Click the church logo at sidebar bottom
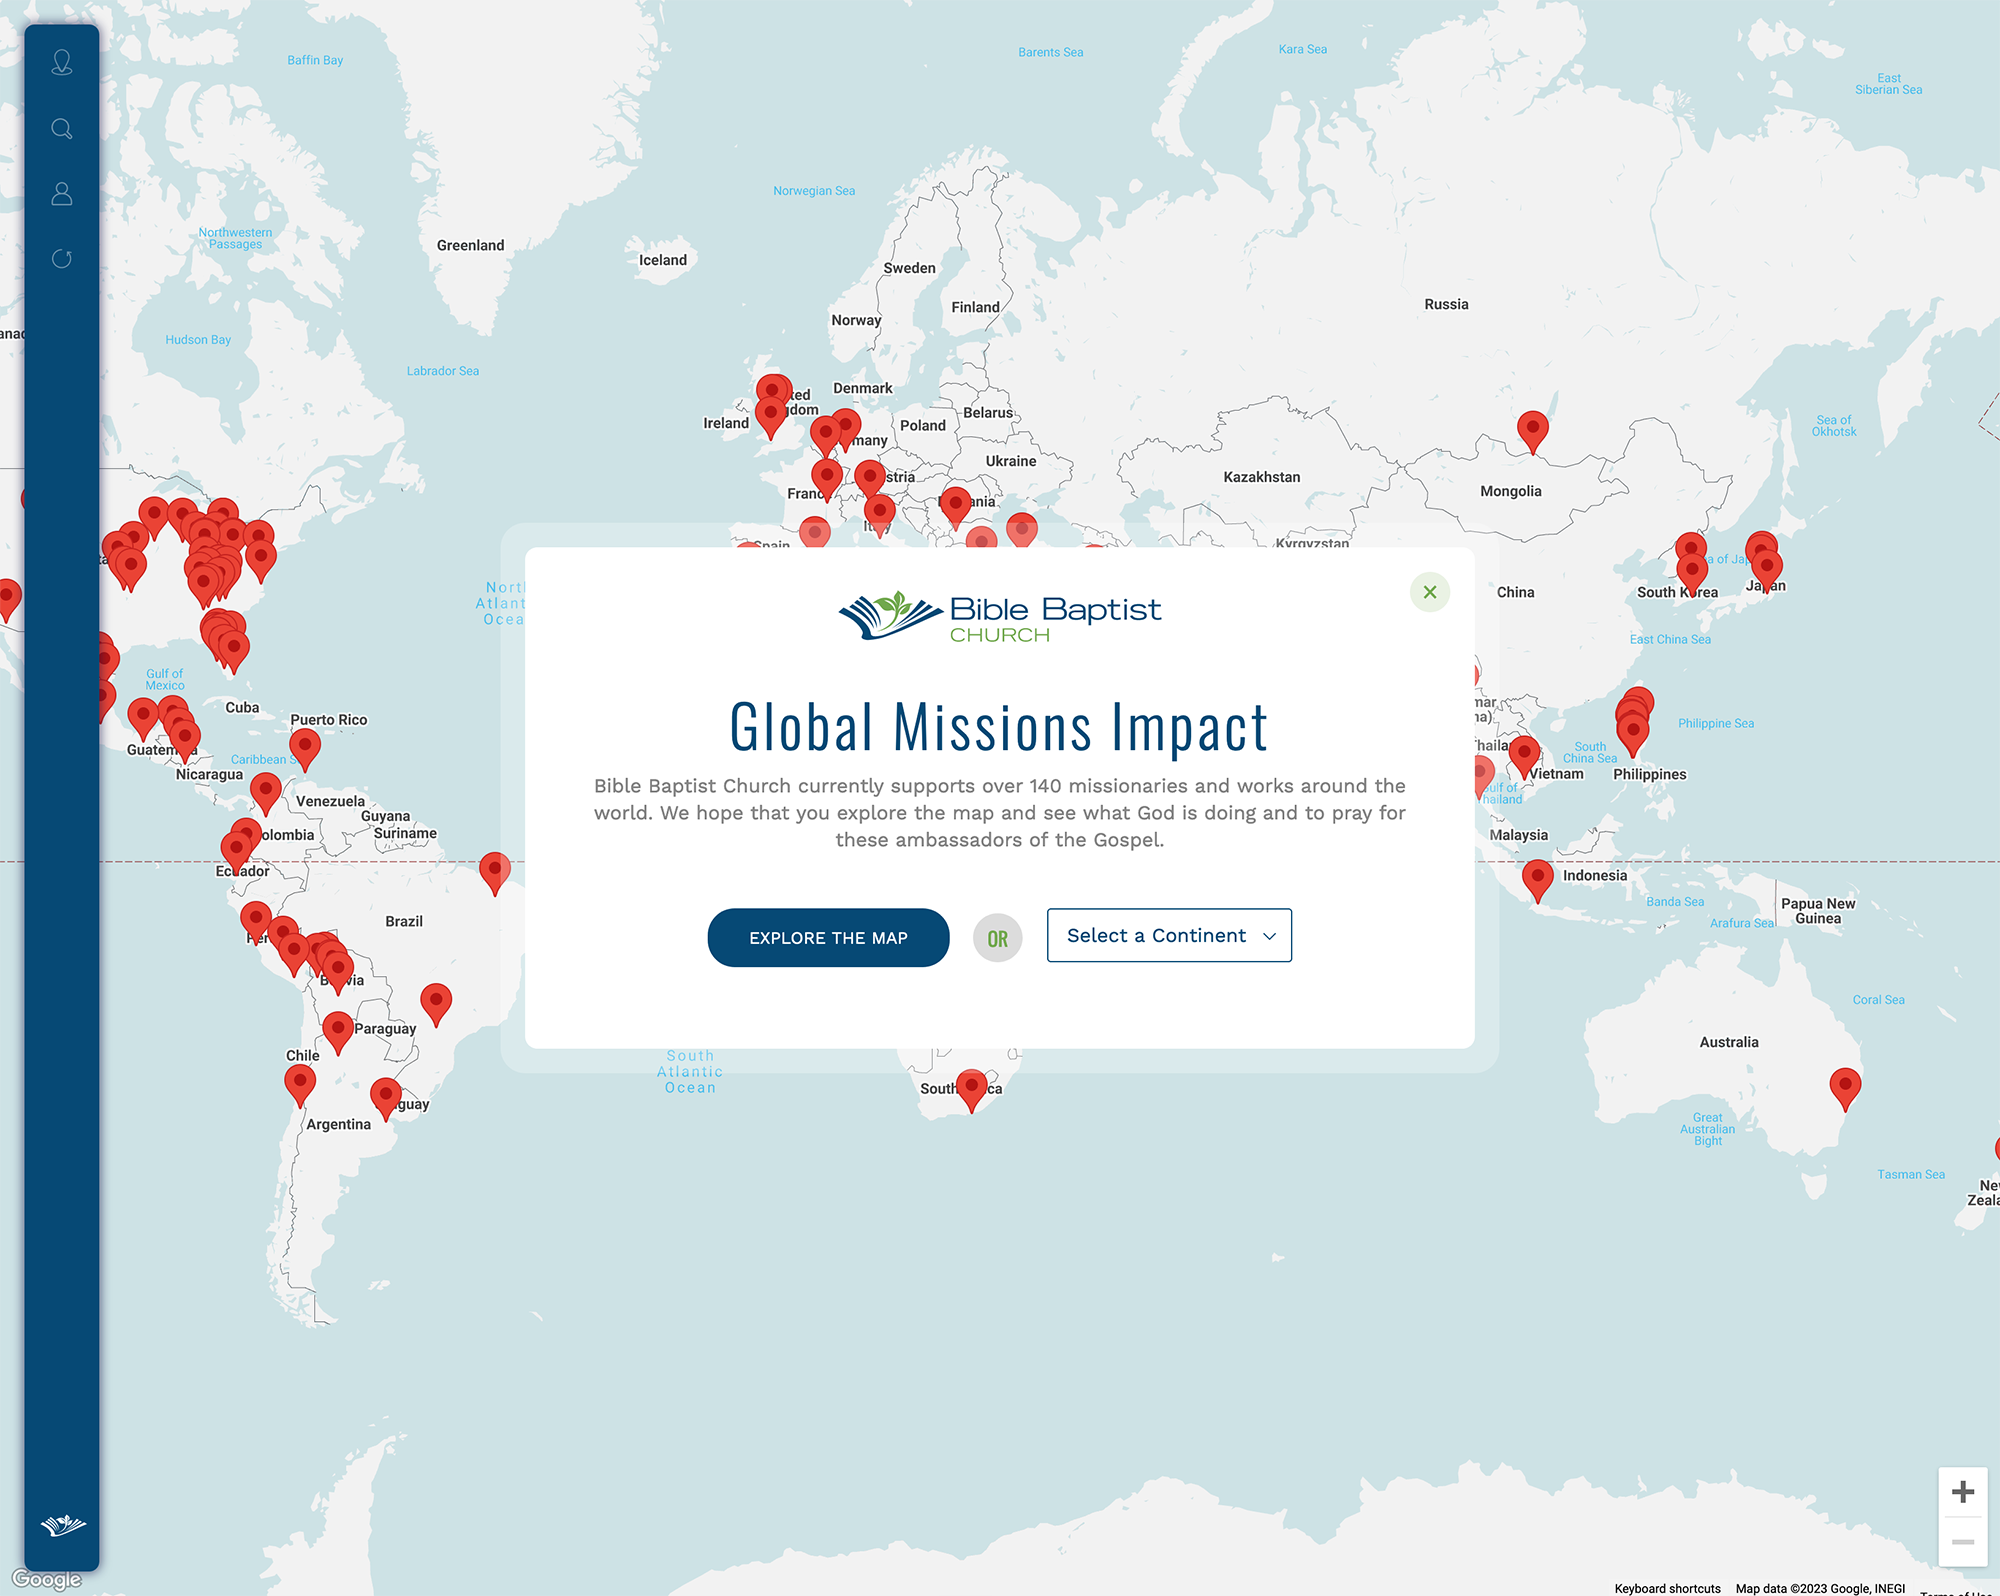Viewport: 2000px width, 1596px height. click(63, 1525)
